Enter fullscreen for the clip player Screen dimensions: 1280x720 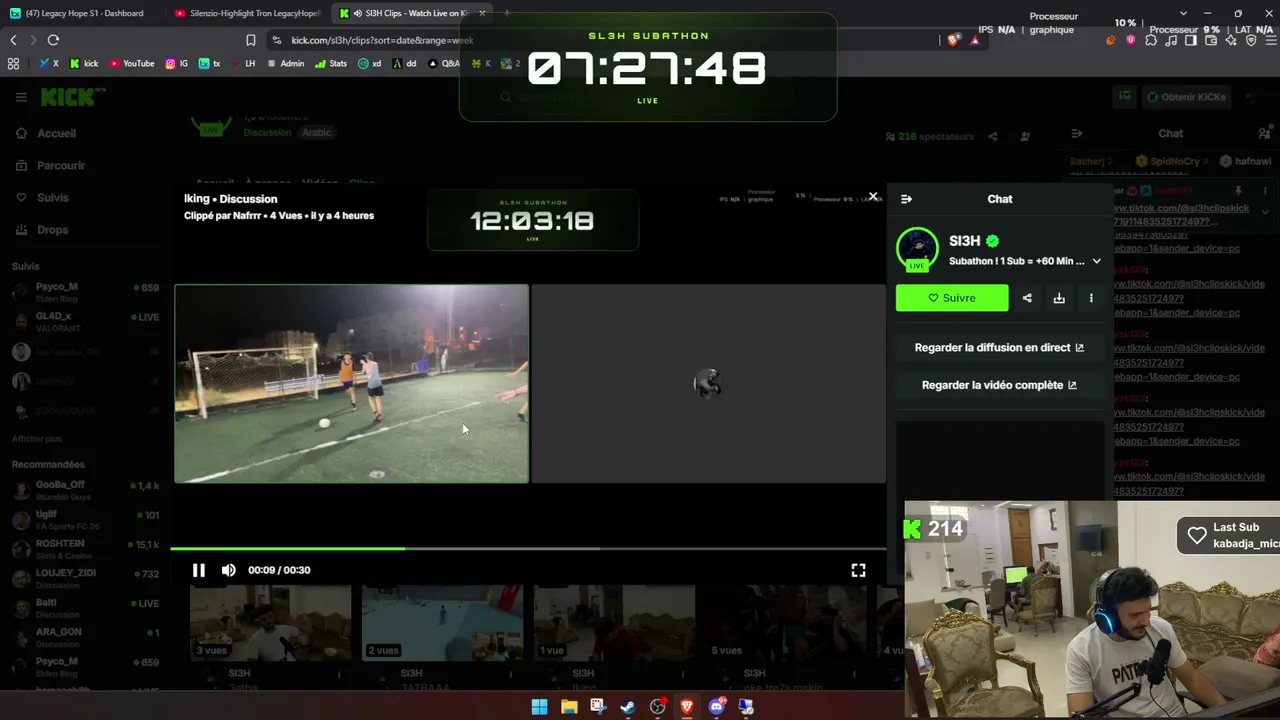pyautogui.click(x=858, y=570)
